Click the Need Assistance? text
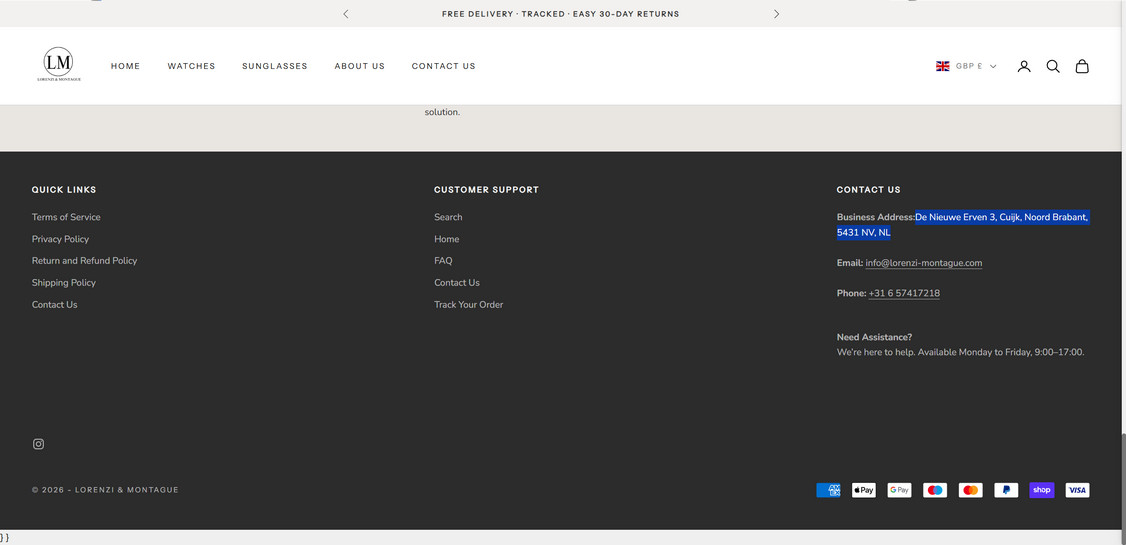Image resolution: width=1126 pixels, height=545 pixels. tap(875, 337)
